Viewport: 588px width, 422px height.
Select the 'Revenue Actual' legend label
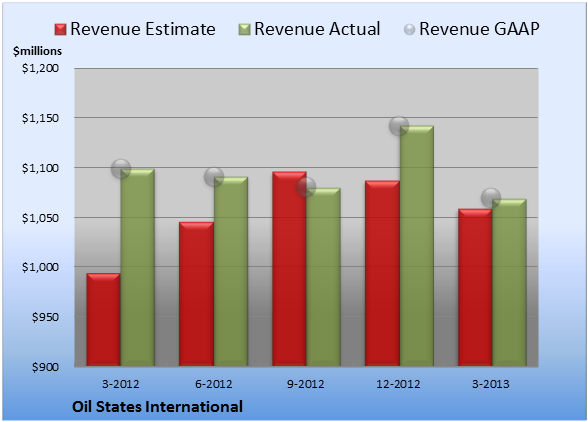[317, 29]
